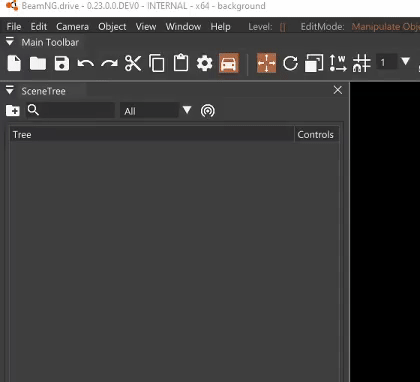
Task: Select the Rotate gizmo tool
Action: tap(290, 63)
